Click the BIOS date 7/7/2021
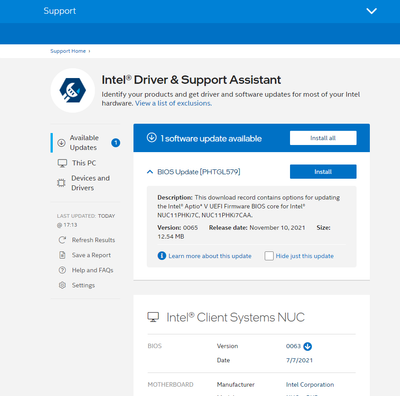 (299, 360)
